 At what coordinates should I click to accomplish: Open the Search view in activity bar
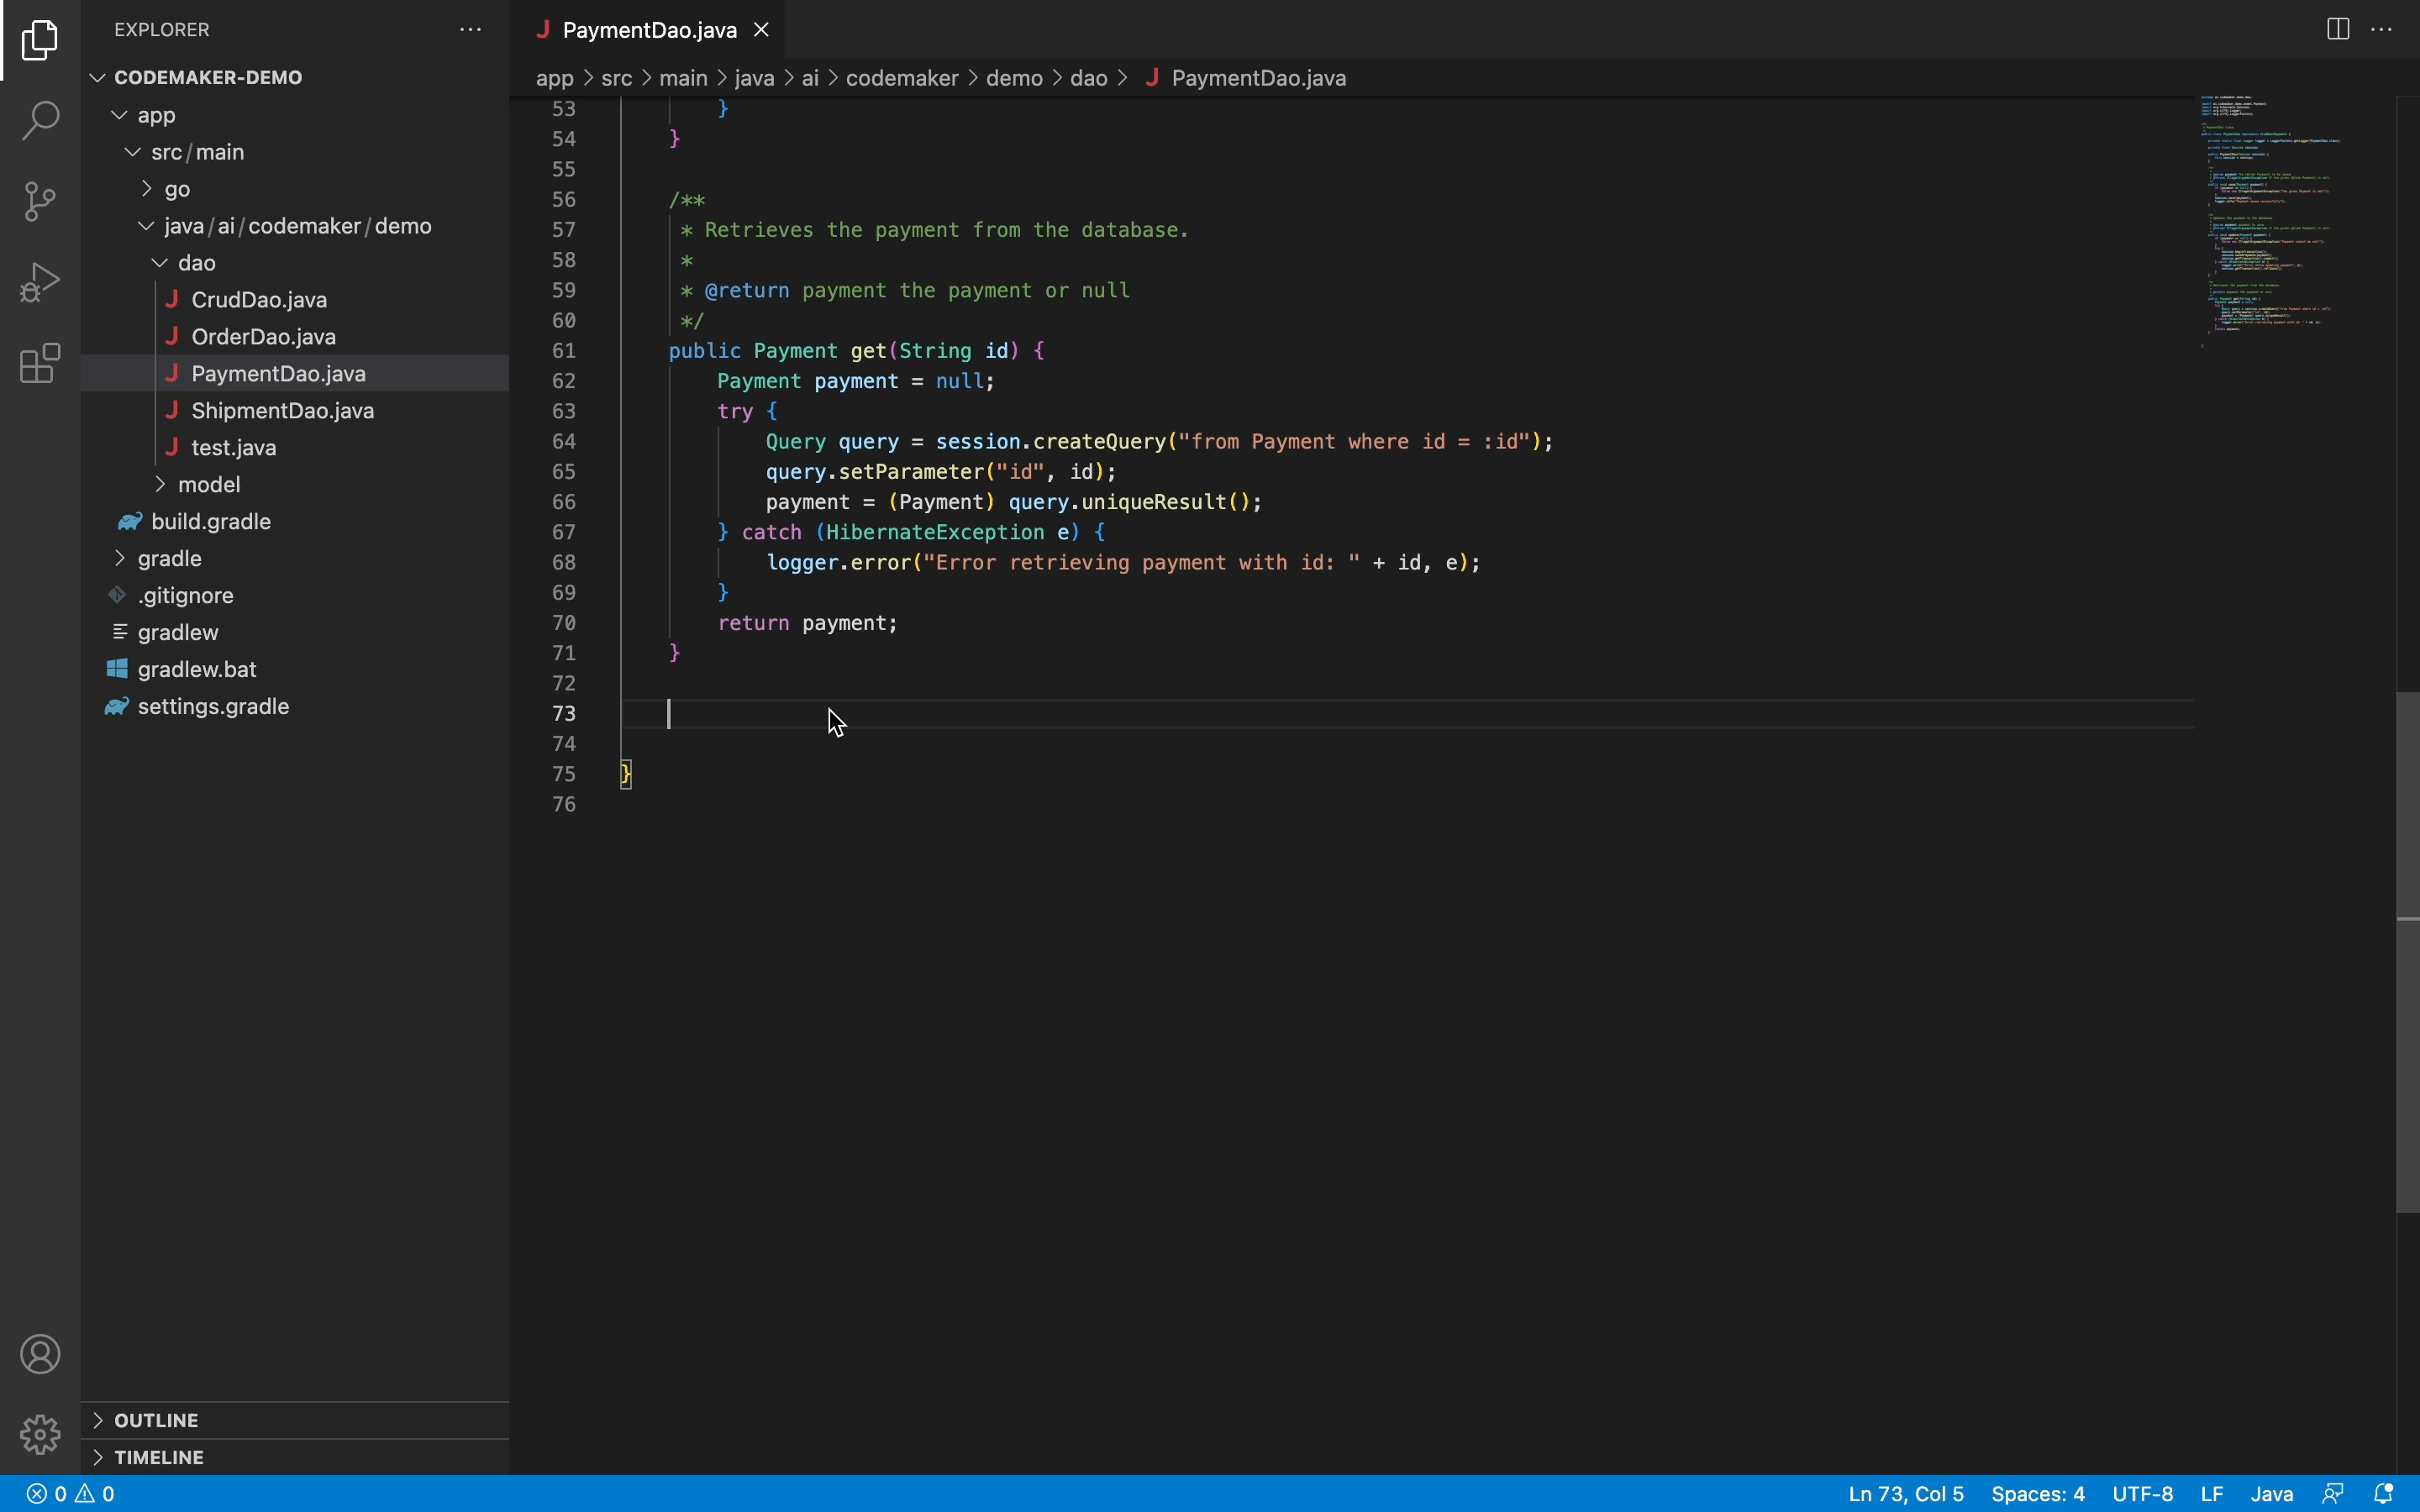click(40, 120)
